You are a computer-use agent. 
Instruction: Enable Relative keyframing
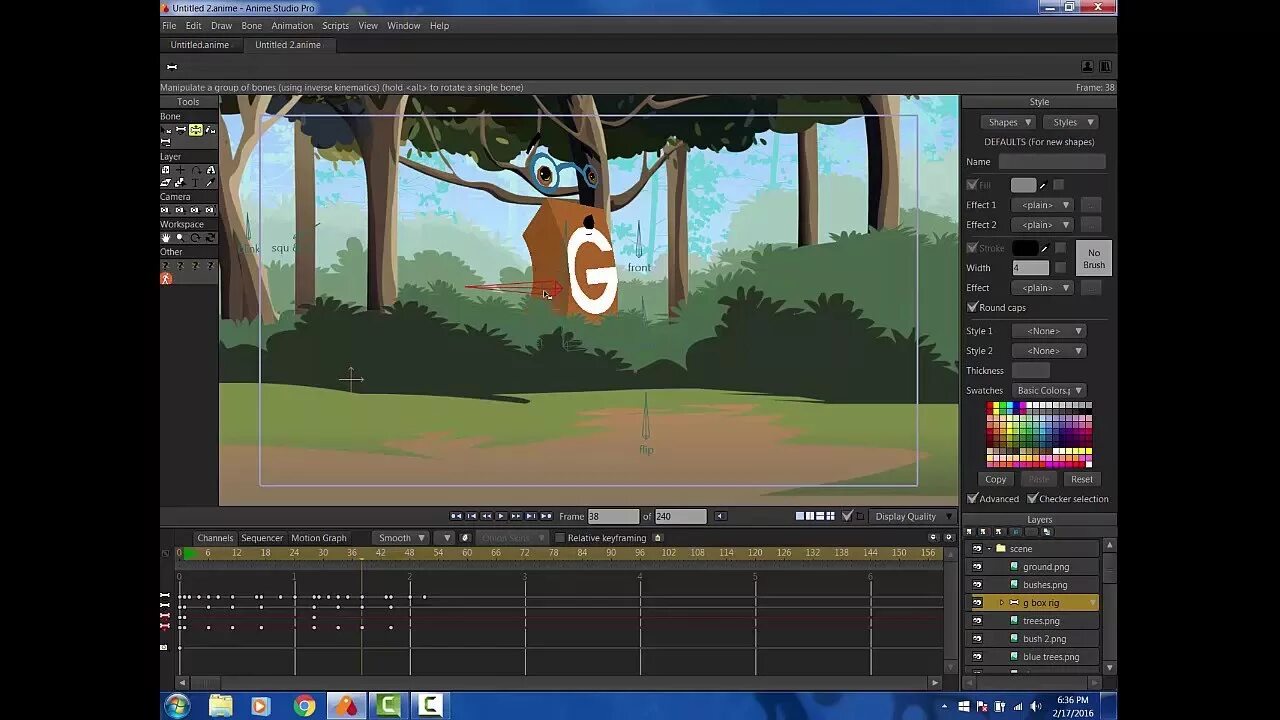[560, 537]
